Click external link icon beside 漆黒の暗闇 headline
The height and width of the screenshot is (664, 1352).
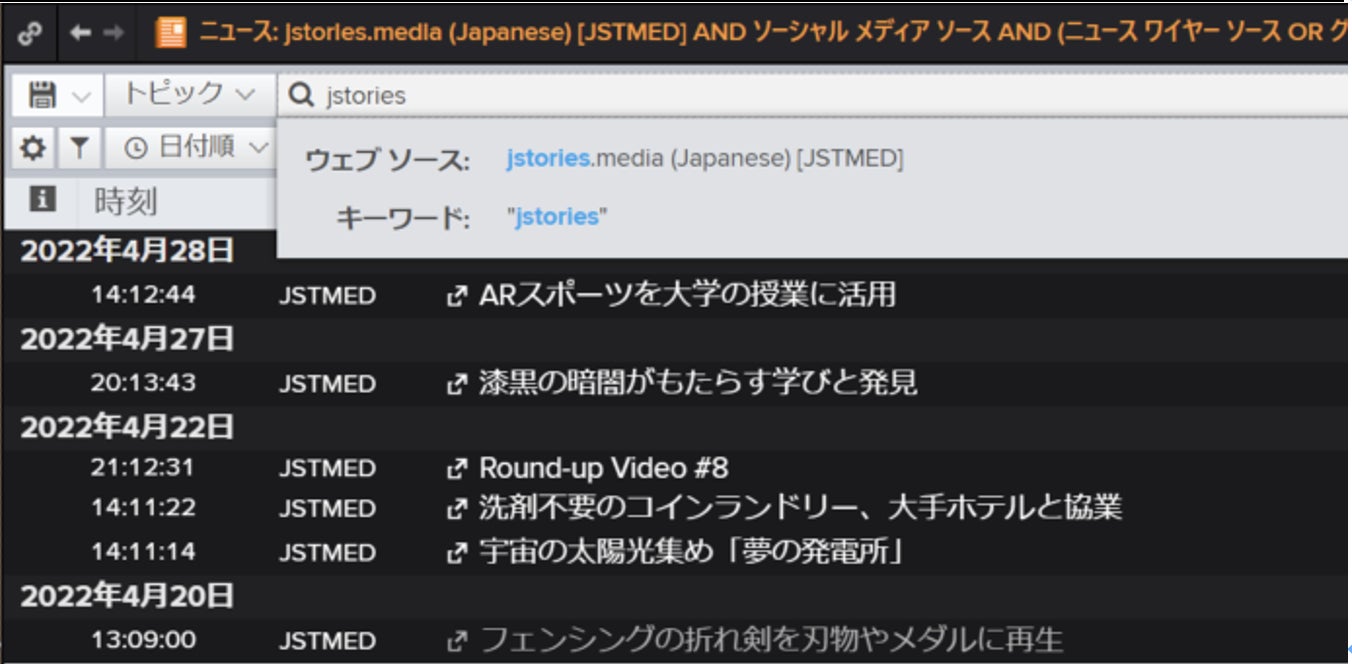(457, 383)
